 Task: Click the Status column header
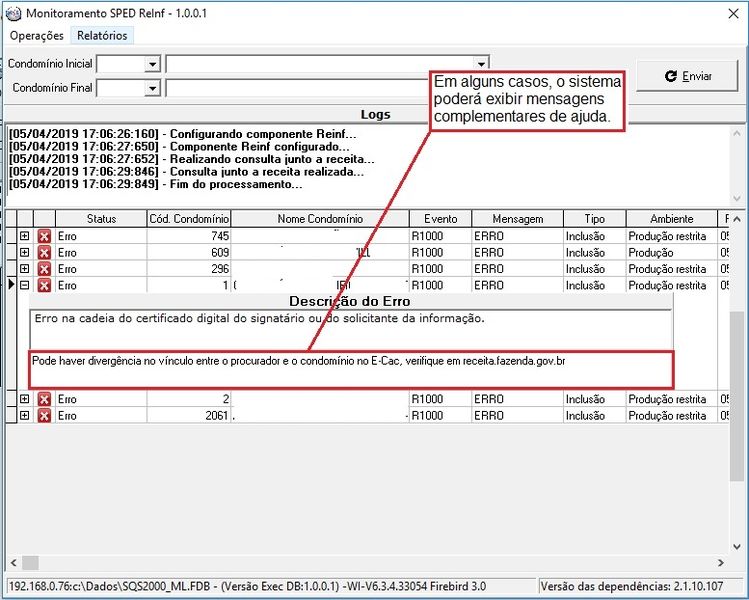point(101,219)
